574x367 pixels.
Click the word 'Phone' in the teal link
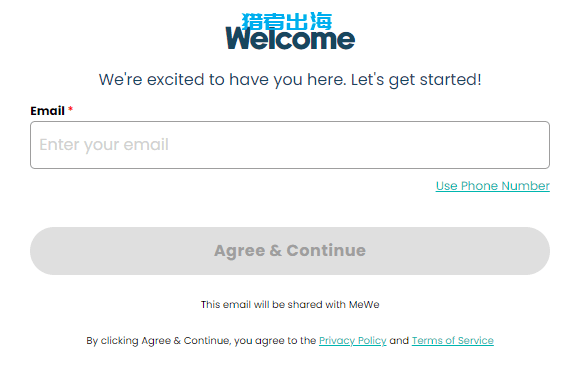coord(479,186)
